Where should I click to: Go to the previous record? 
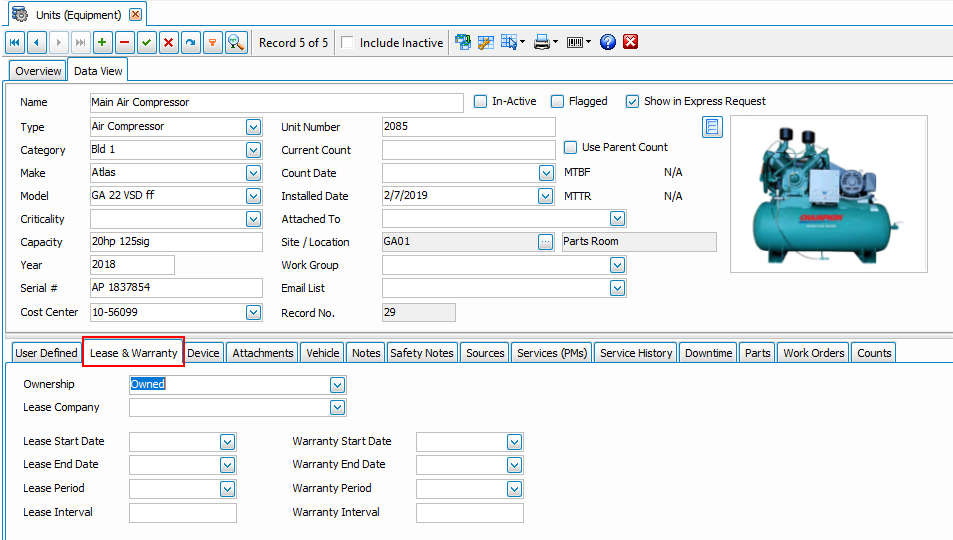pos(36,43)
